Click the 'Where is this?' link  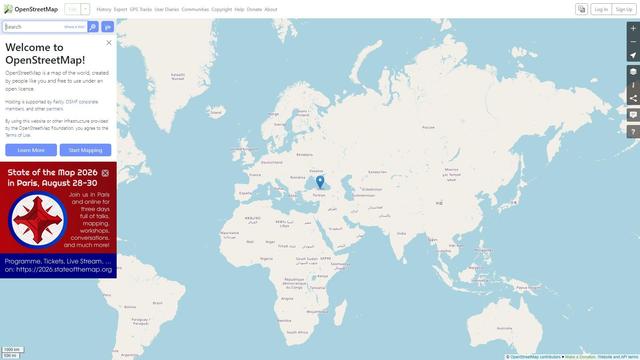coord(74,27)
